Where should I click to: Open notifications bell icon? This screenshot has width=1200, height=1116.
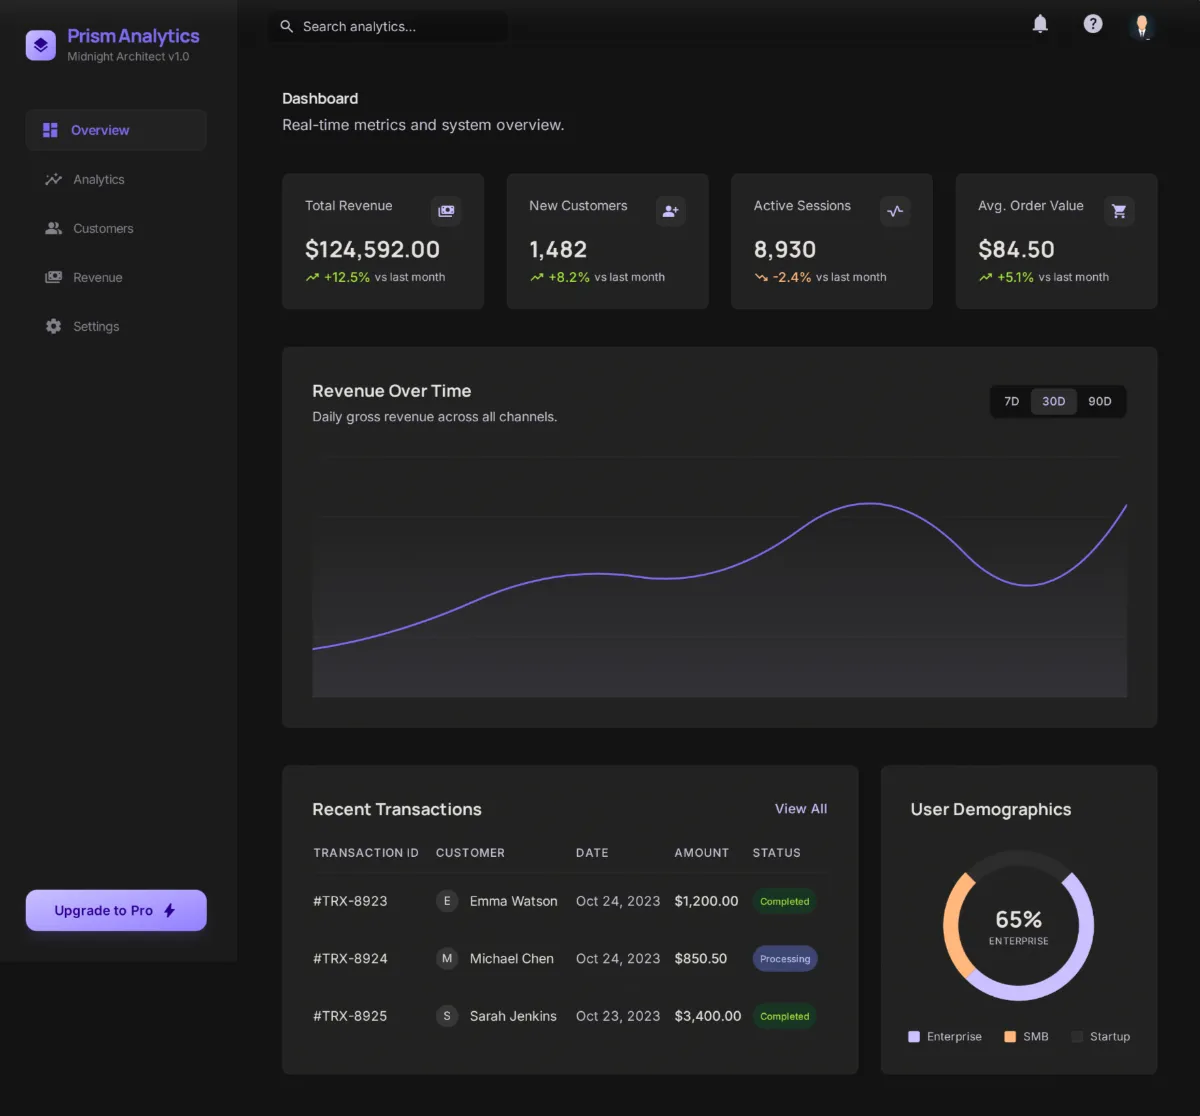1040,24
